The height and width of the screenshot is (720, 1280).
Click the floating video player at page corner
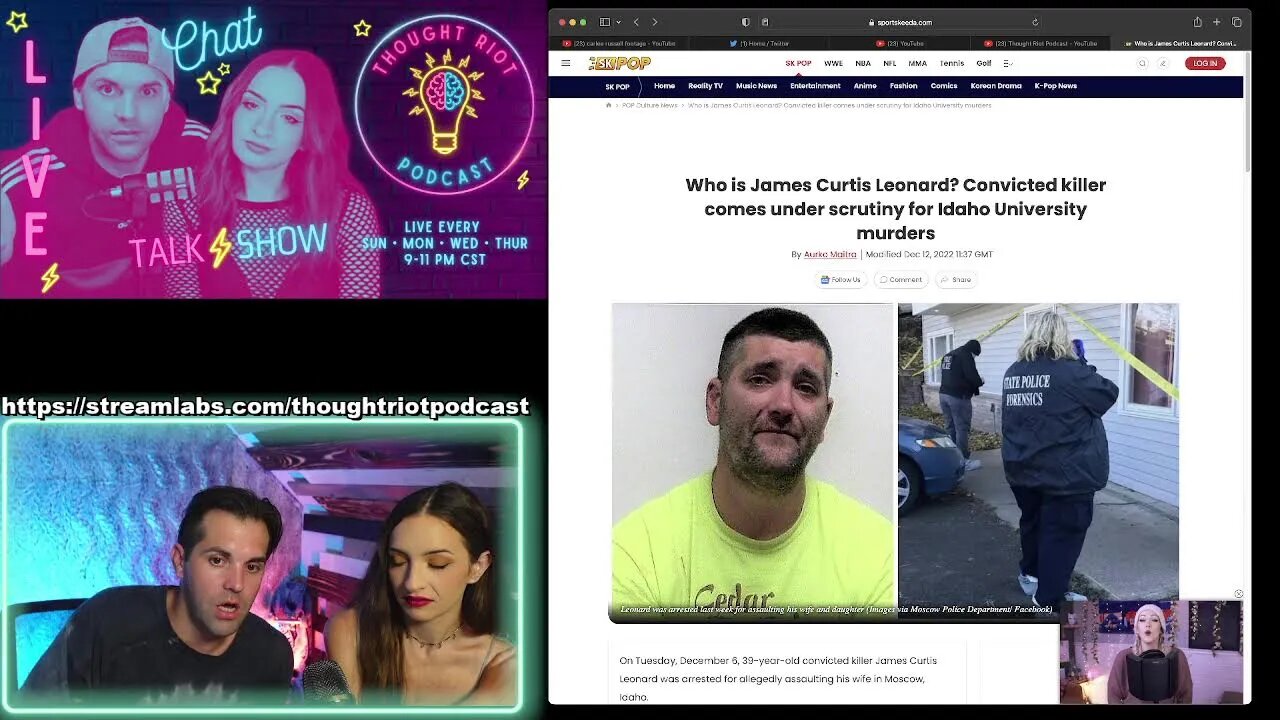(x=1151, y=651)
